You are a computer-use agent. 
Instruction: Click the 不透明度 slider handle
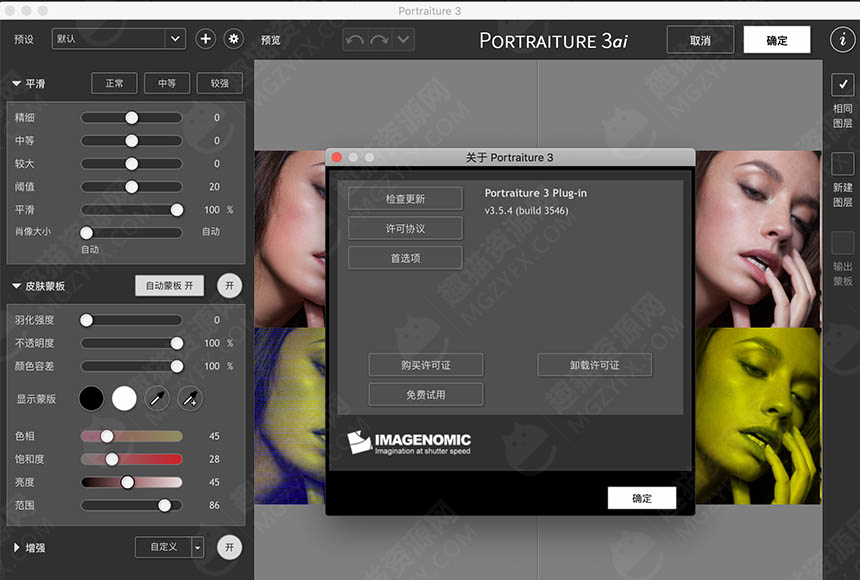[x=177, y=343]
